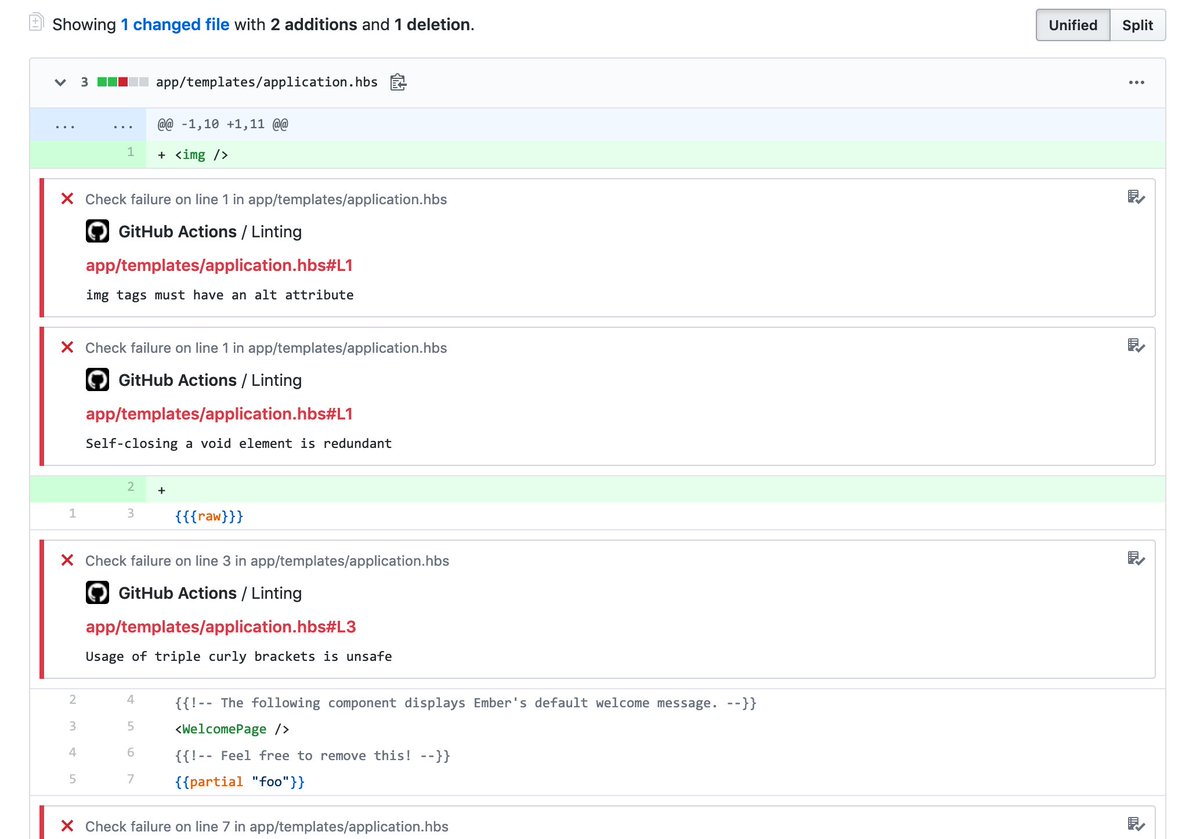The height and width of the screenshot is (839, 1200).
Task: Open application.hbs#L1 link above 'img tags must have an alt'
Action: click(219, 265)
